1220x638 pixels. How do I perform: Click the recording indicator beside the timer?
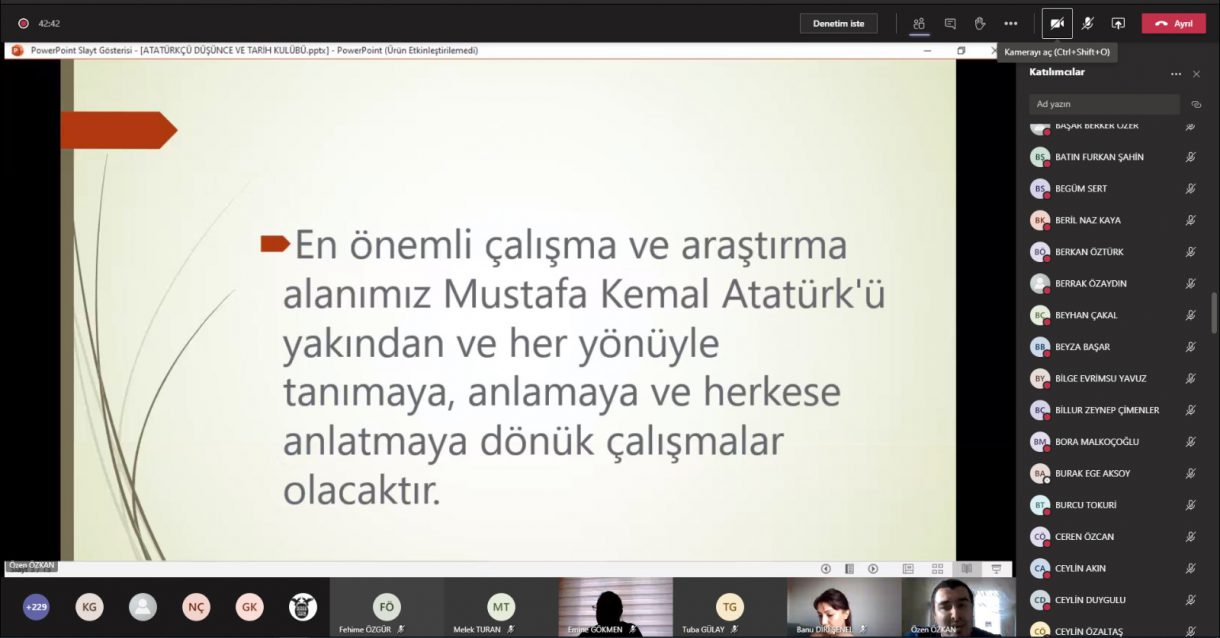23,23
